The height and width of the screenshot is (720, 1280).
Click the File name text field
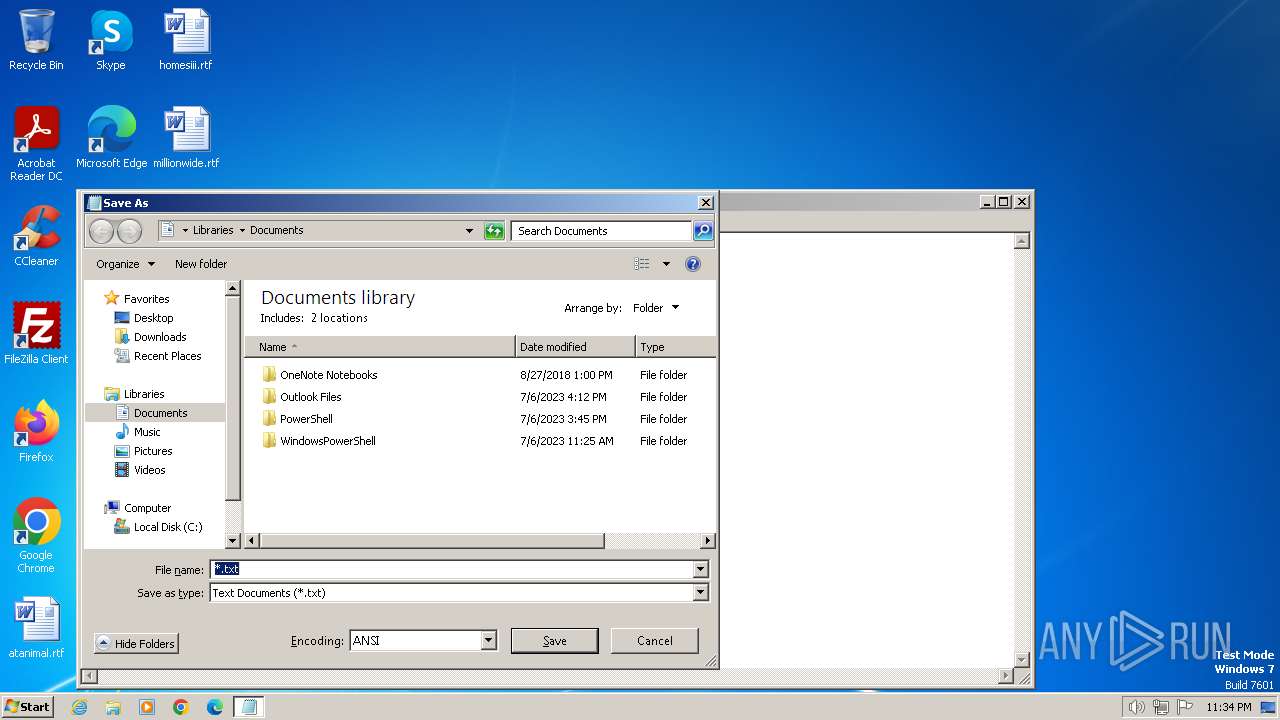click(451, 570)
